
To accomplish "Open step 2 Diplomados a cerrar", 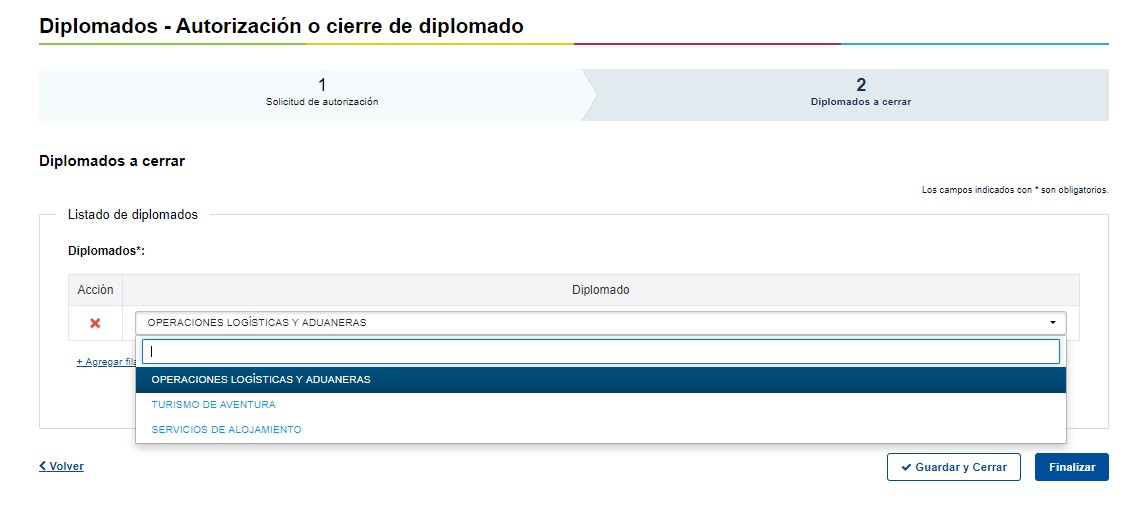I will (860, 94).
